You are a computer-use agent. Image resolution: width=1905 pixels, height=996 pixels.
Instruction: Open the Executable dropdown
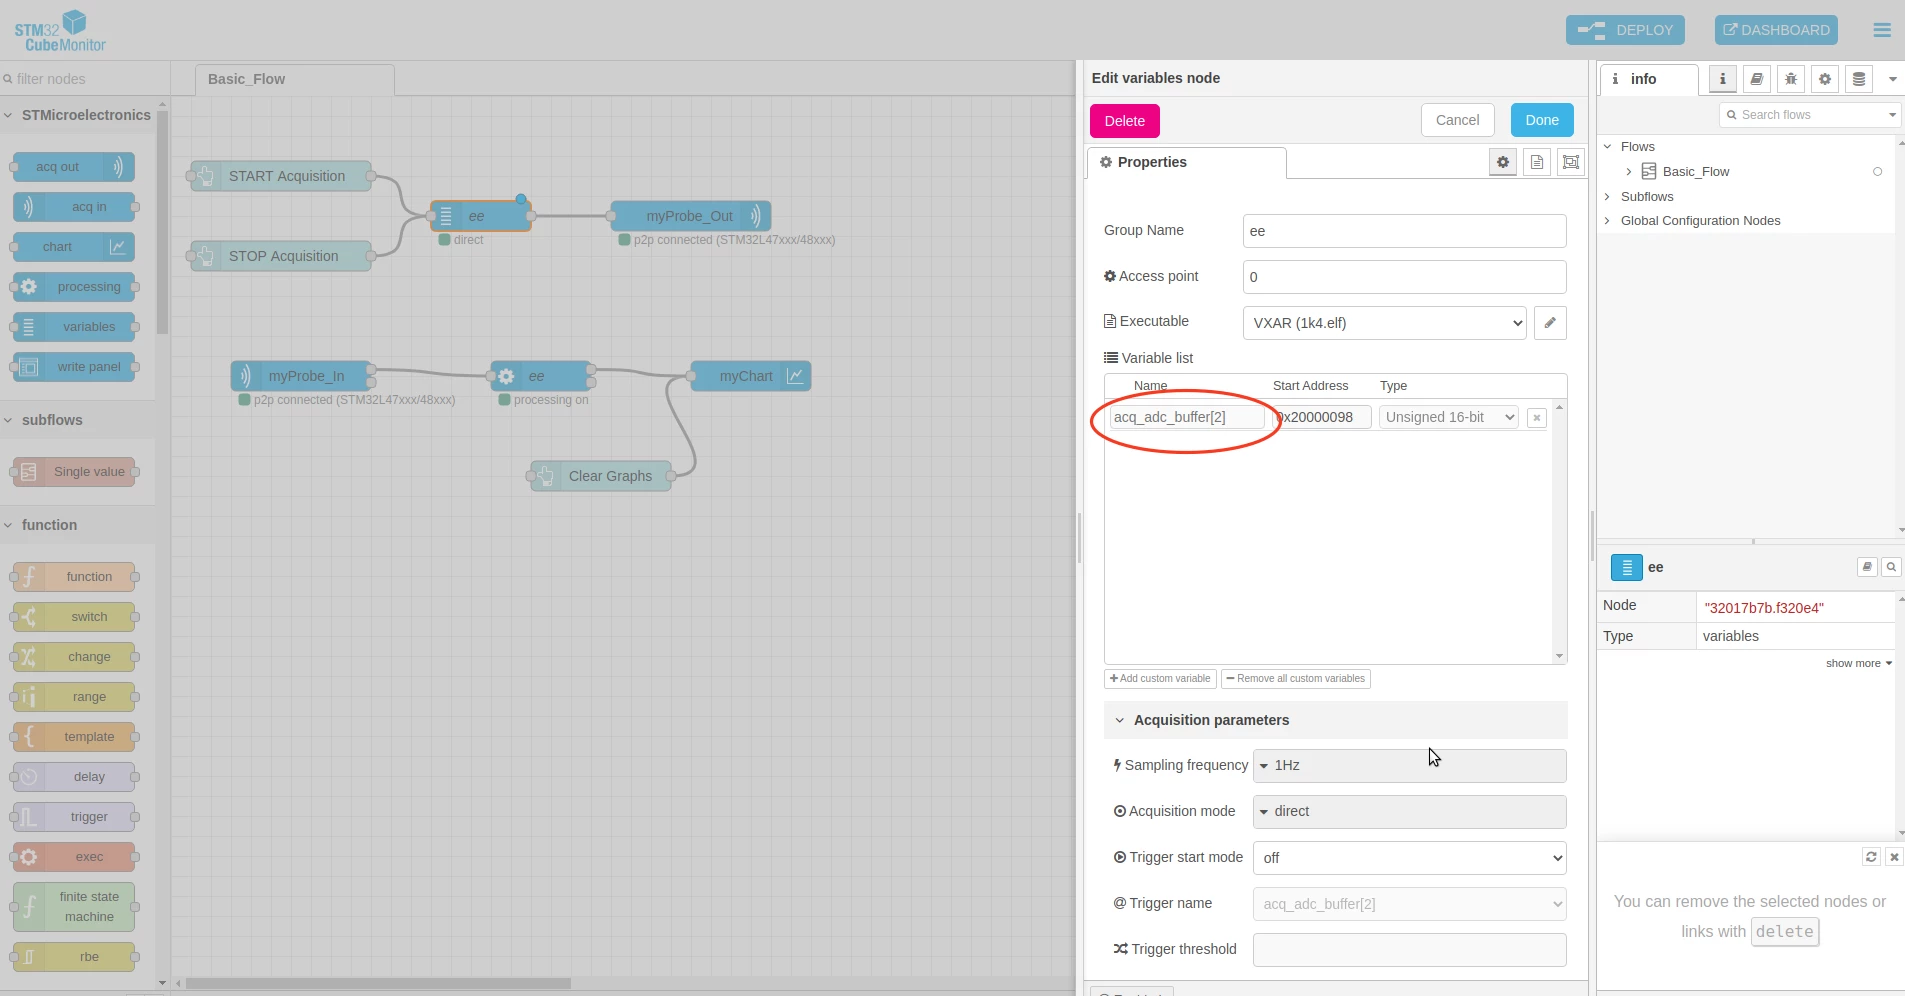click(1384, 323)
